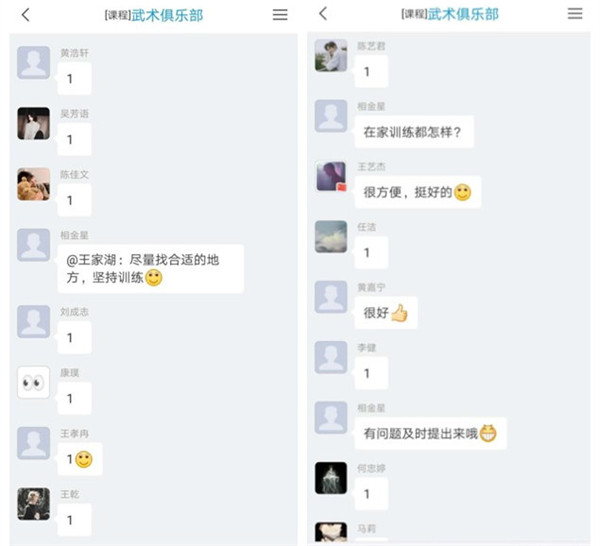Tap the grinning emoji after 提出来哦
This screenshot has width=600, height=546.
click(488, 433)
